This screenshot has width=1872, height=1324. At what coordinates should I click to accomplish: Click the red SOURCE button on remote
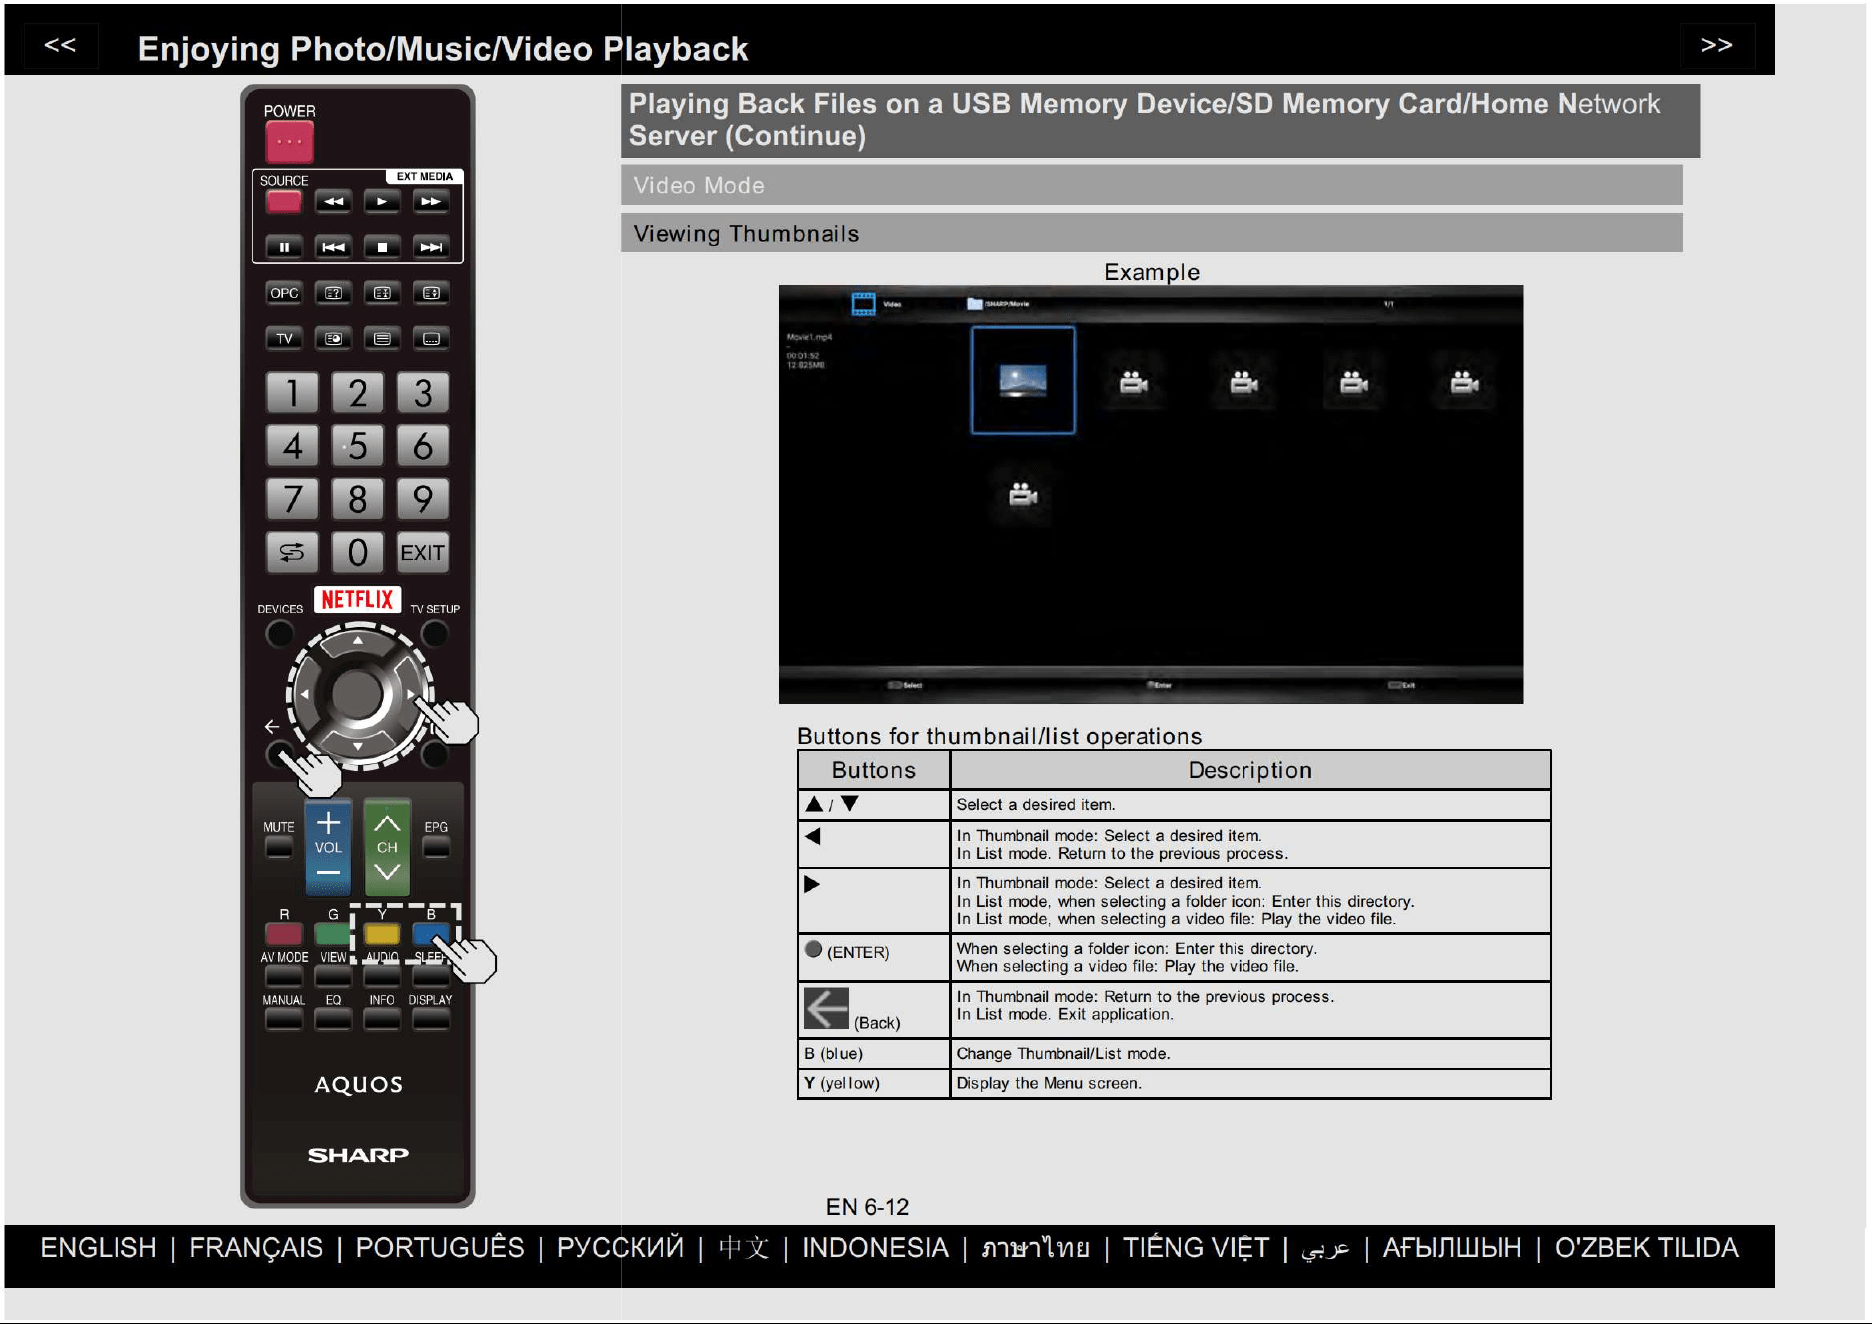coord(284,201)
